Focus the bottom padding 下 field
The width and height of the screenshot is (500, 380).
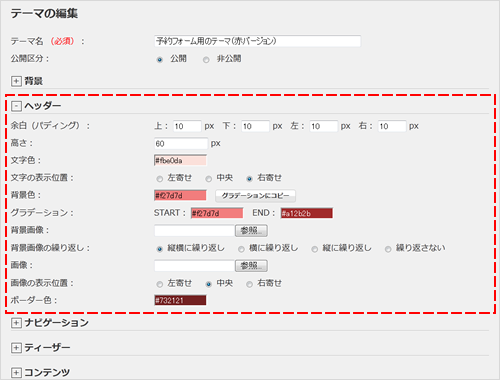(x=255, y=126)
